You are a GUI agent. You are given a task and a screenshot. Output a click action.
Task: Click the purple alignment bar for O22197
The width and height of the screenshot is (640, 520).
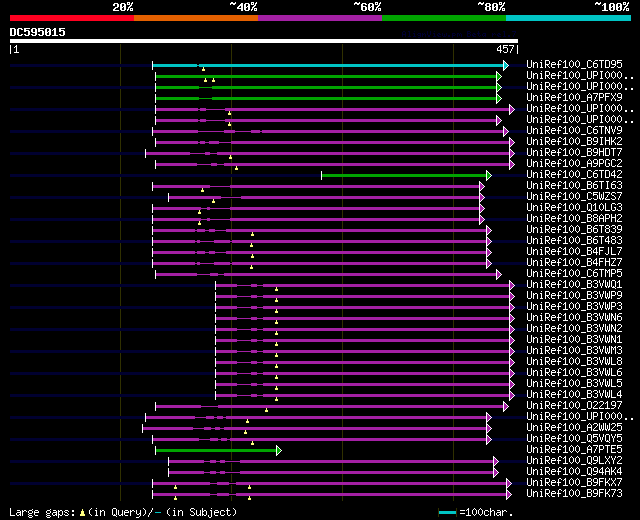coord(330,407)
